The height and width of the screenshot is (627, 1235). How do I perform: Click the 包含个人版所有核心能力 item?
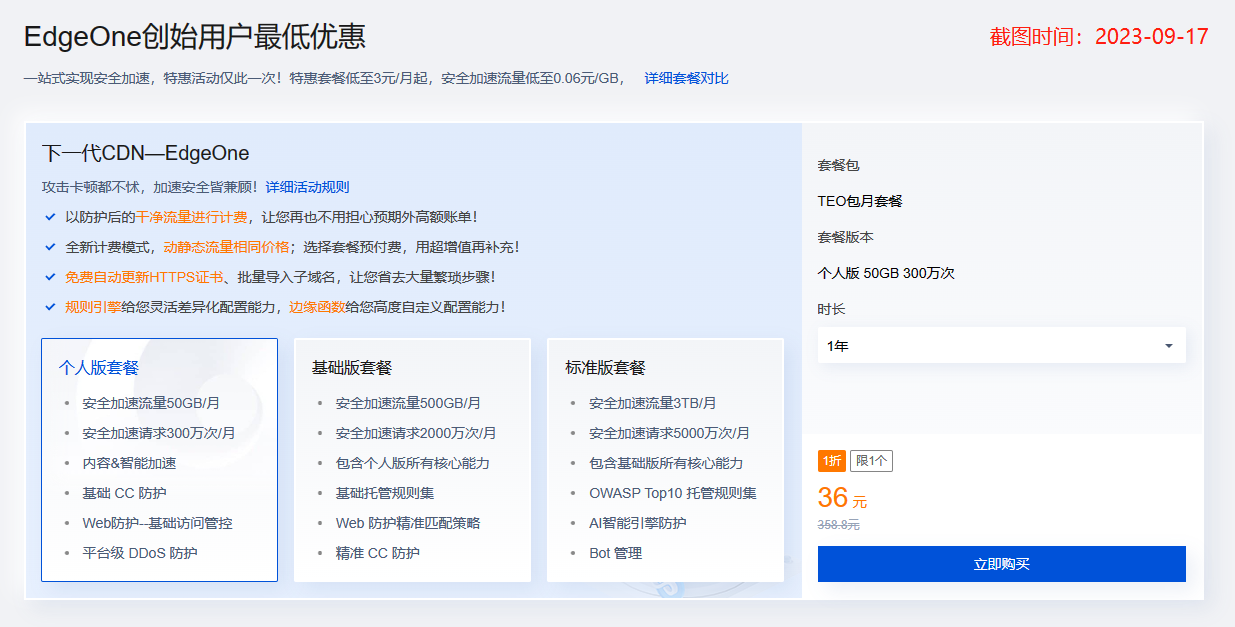[412, 463]
